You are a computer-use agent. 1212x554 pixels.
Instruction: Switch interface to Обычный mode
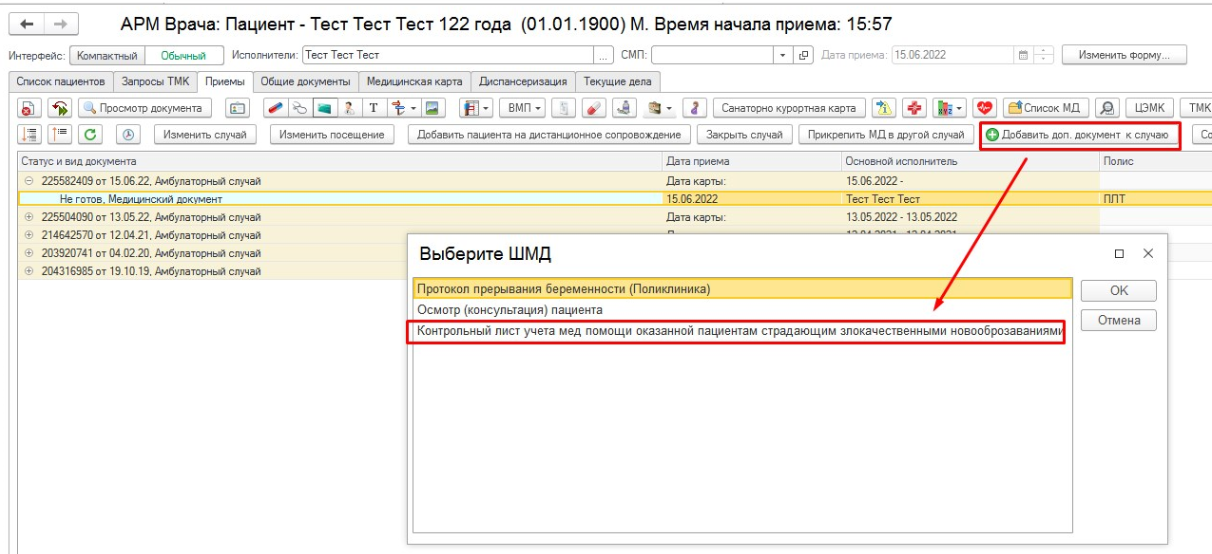click(x=183, y=56)
